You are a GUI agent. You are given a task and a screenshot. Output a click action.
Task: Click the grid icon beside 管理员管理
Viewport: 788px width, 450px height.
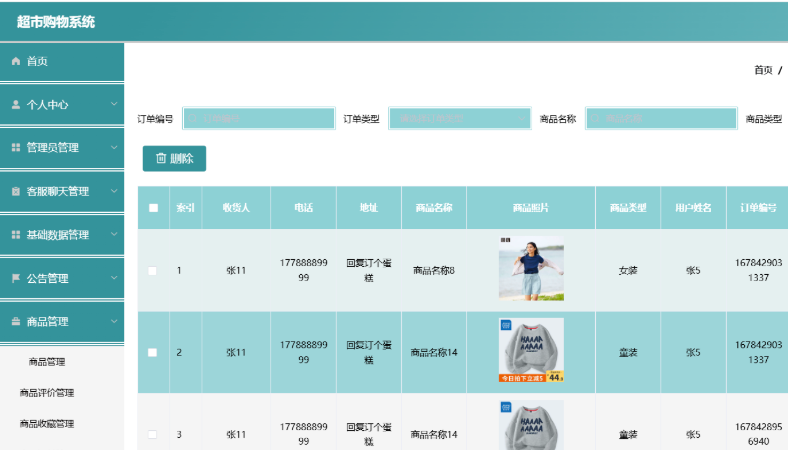point(16,148)
